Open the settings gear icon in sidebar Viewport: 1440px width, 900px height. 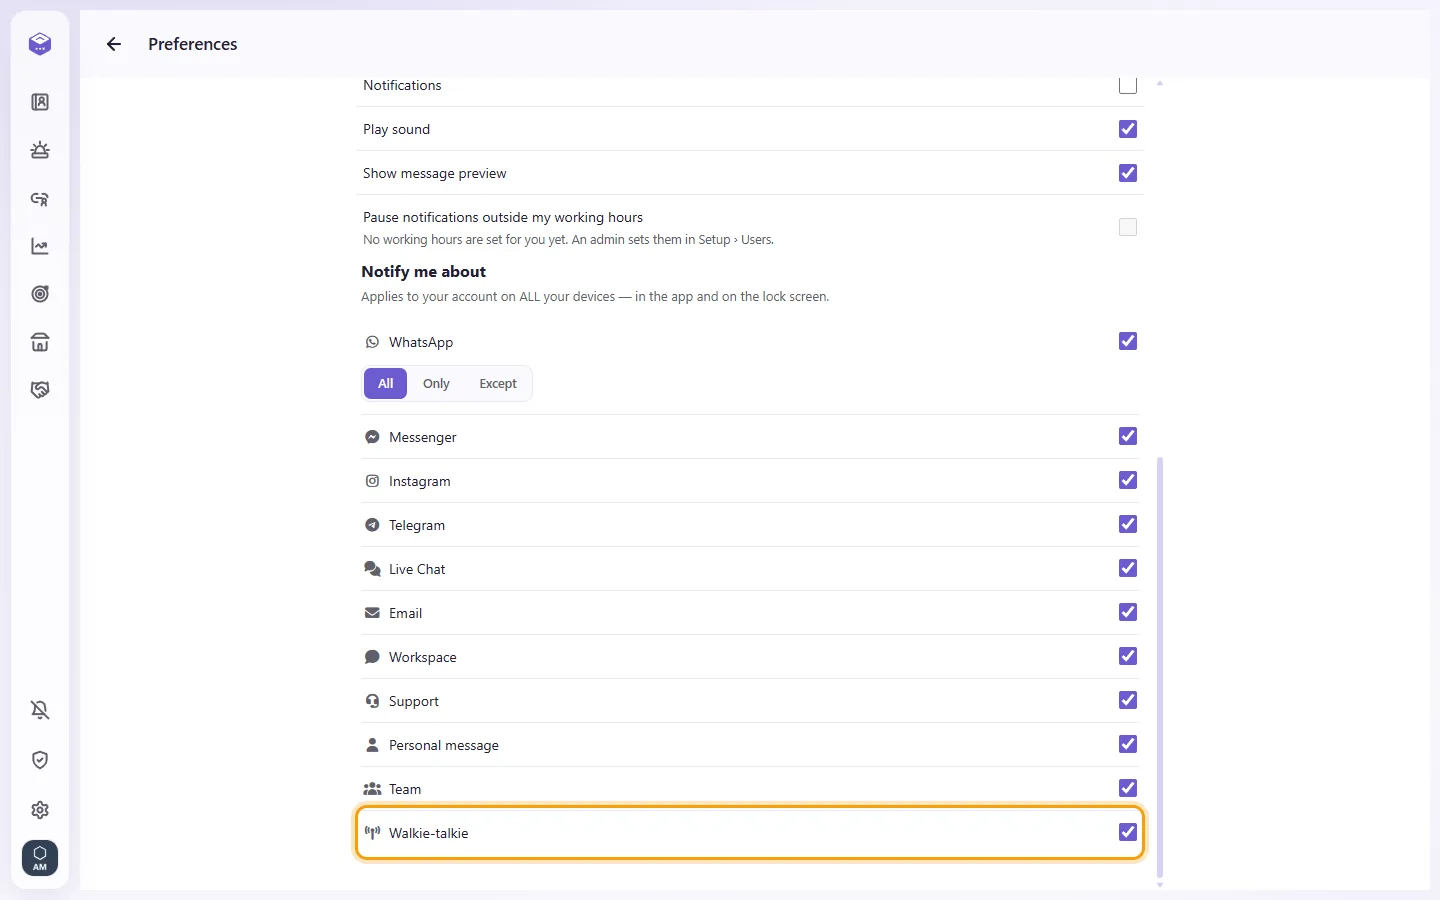[40, 810]
